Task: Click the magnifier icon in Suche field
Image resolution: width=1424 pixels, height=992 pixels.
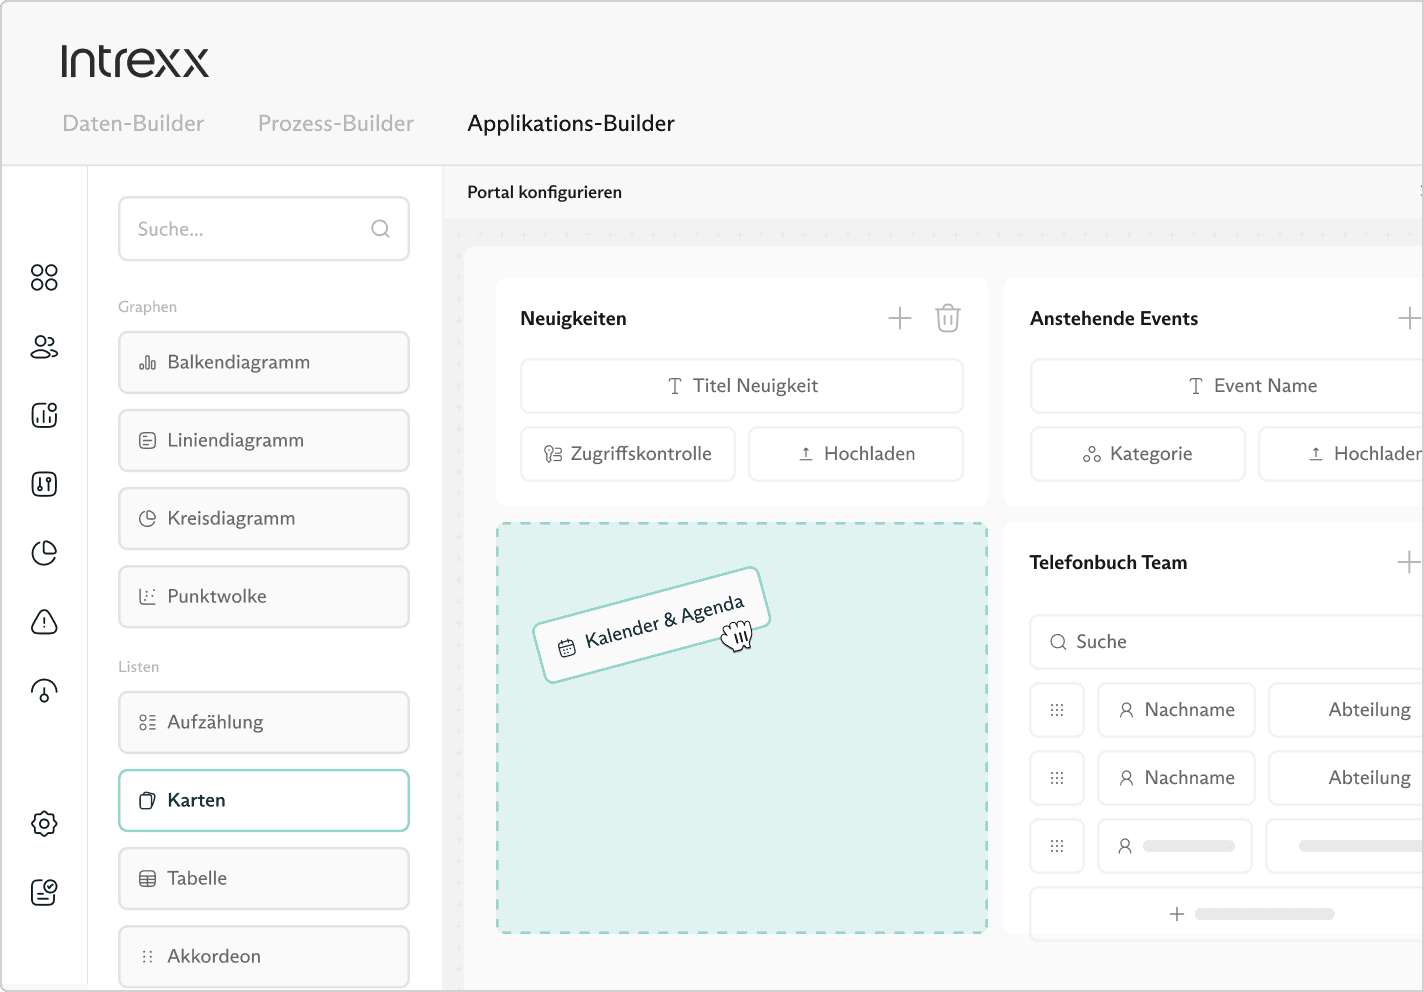Action: [380, 229]
